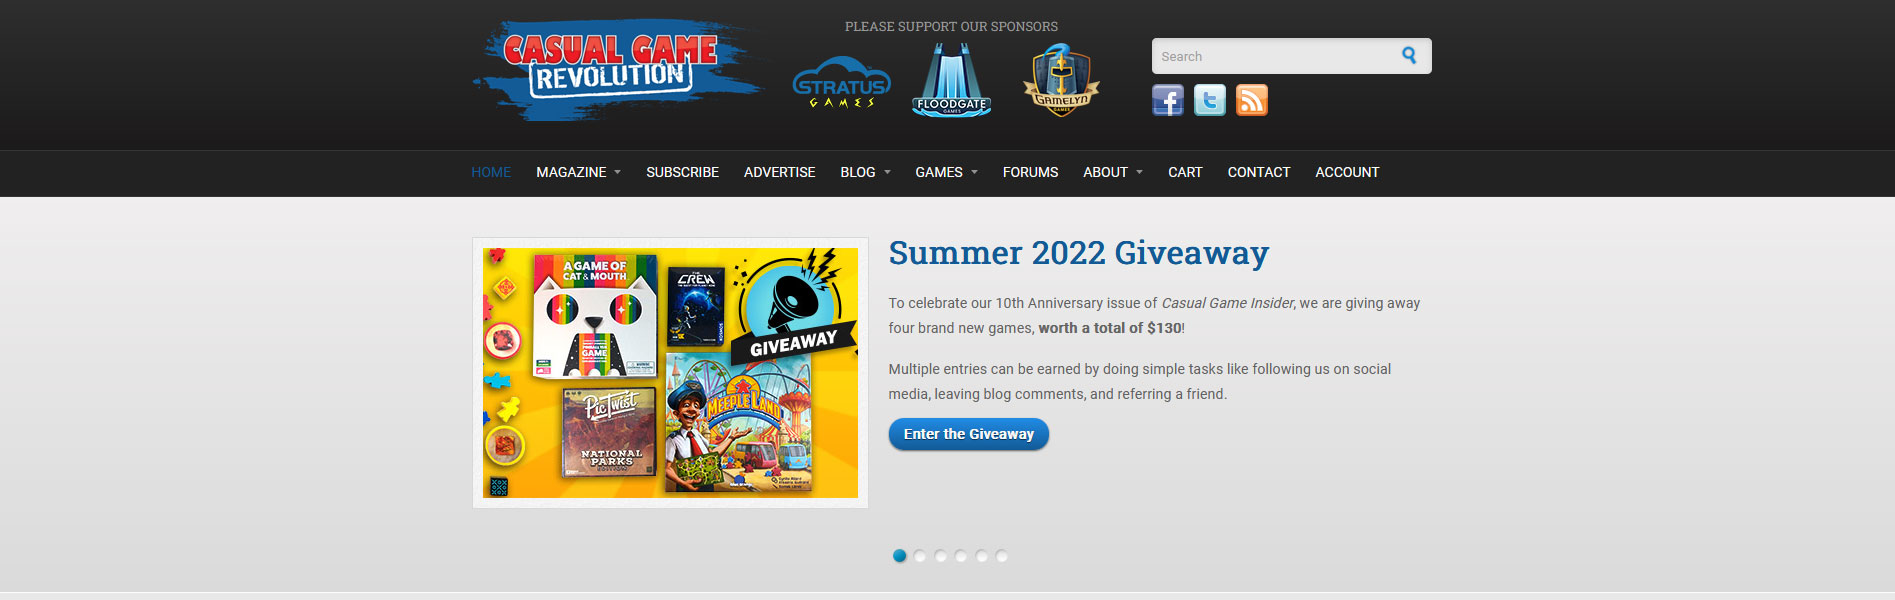Expand the Games dropdown menu
Viewport: 1895px width, 600px height.
coord(946,172)
